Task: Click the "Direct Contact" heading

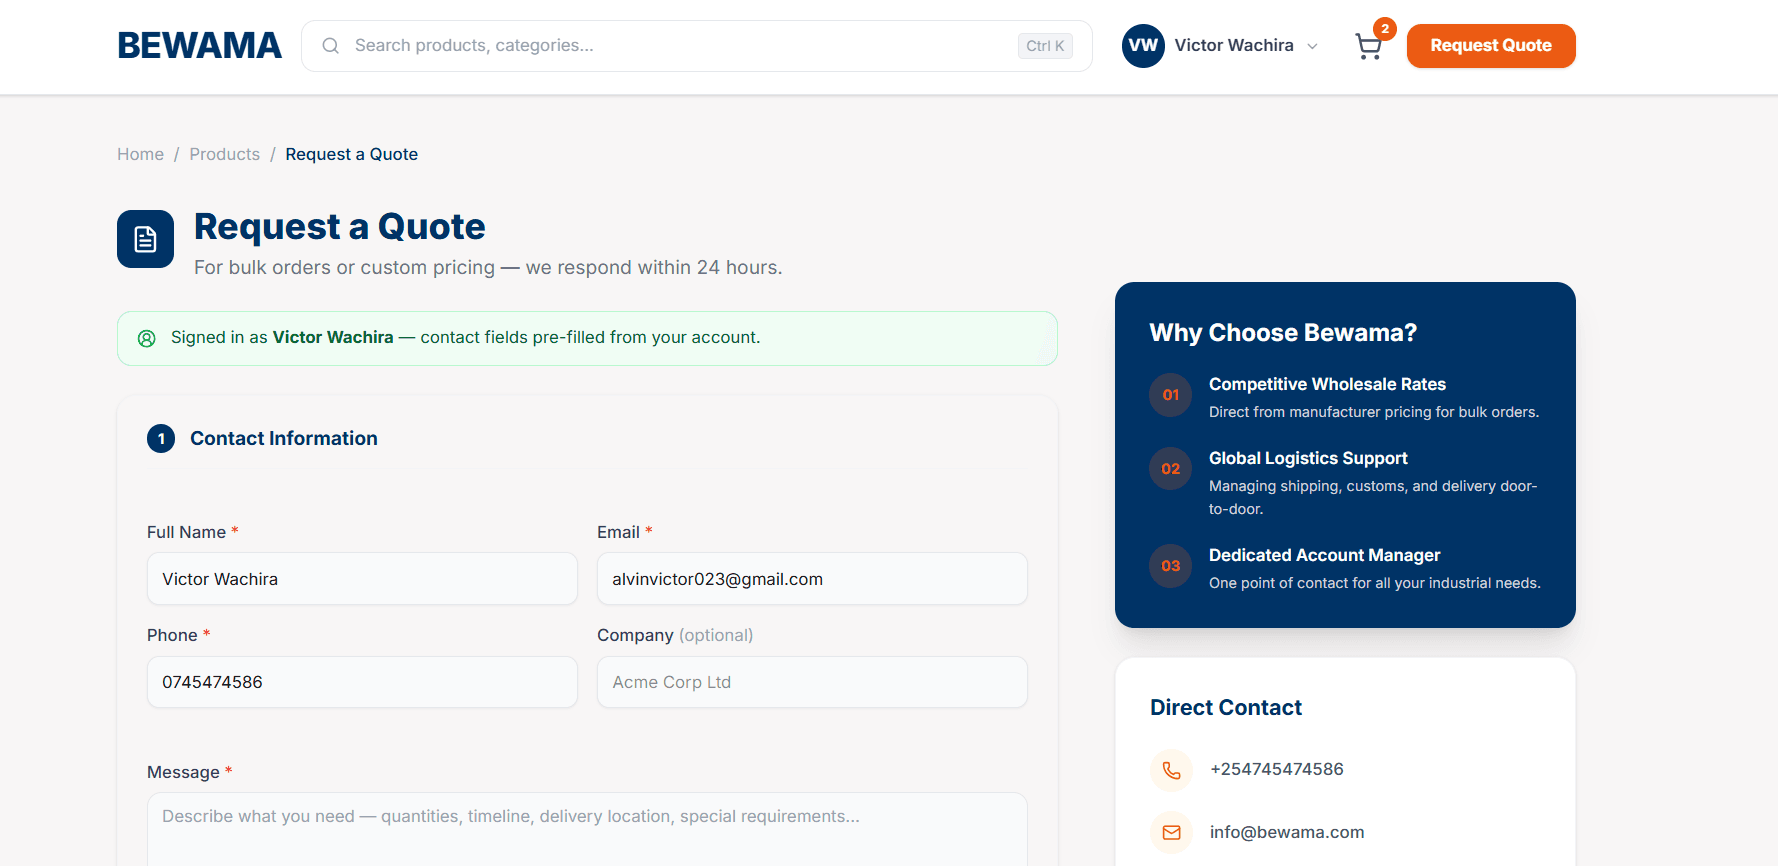Action: (x=1226, y=708)
